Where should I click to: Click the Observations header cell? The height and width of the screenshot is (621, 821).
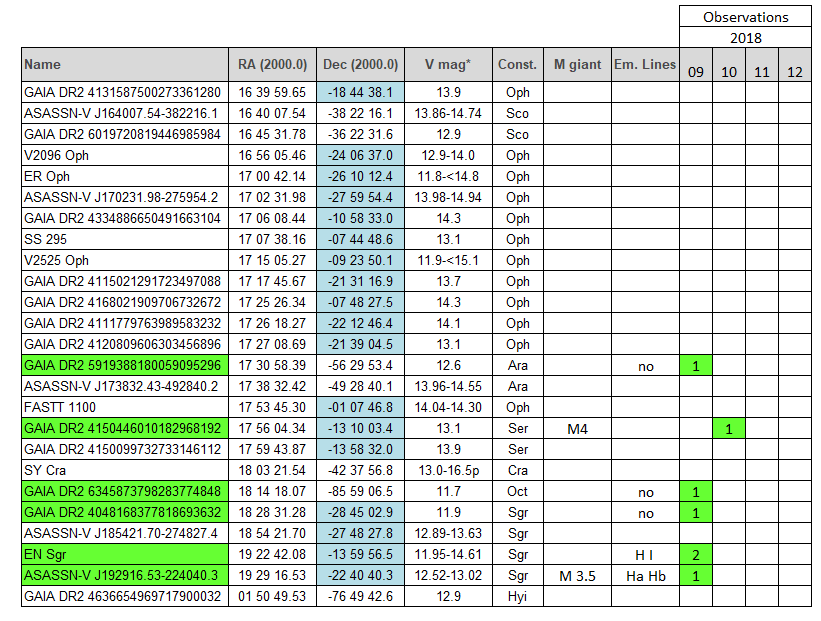click(745, 17)
